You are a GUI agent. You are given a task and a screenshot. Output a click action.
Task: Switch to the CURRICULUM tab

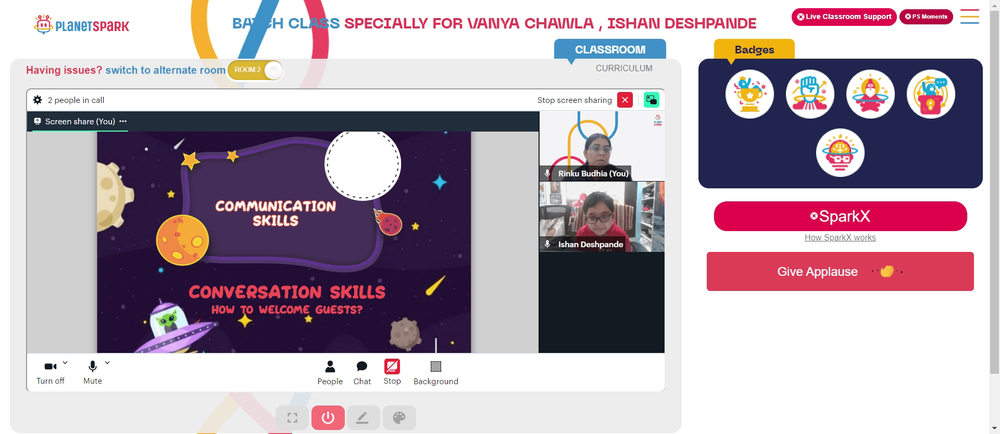pyautogui.click(x=624, y=68)
